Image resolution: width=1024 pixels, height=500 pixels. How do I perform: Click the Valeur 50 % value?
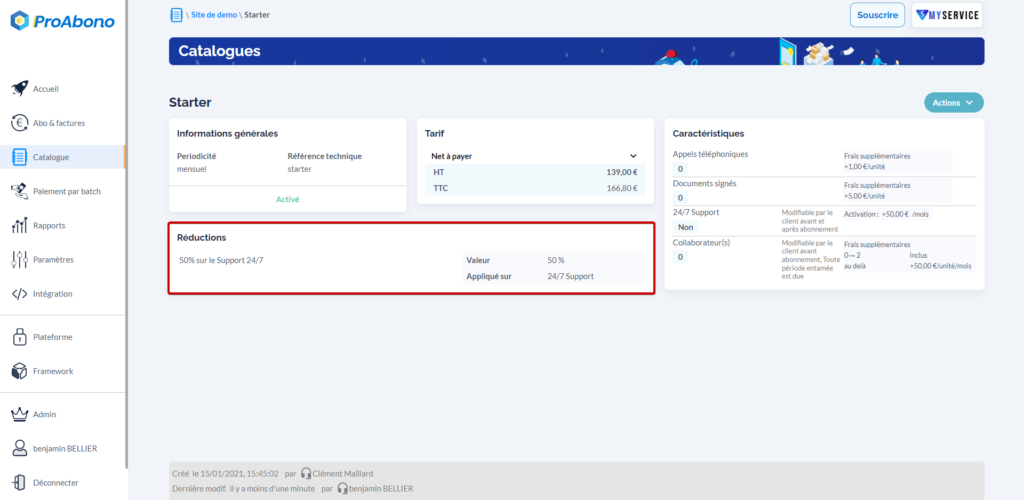click(556, 260)
